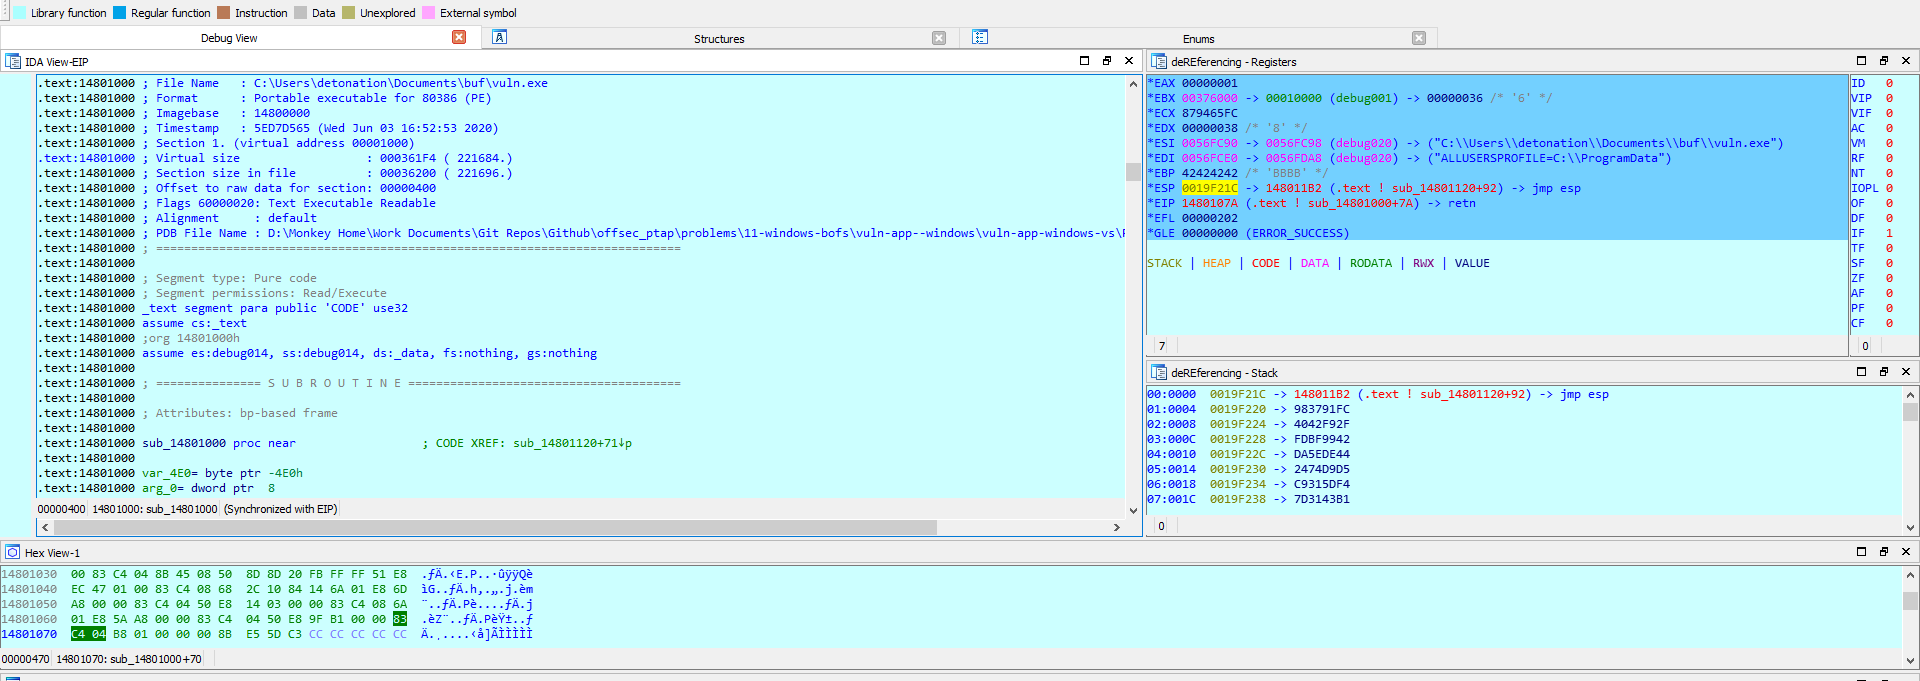Click the deREferencing Stack panel icon
This screenshot has width=1920, height=681.
pos(1159,372)
